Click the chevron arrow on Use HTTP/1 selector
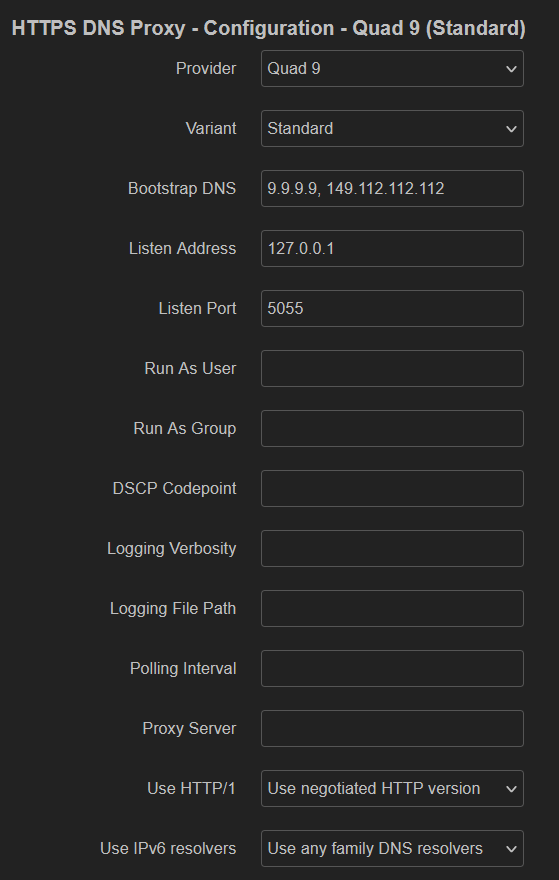Screen dimensions: 559x880 (511, 789)
